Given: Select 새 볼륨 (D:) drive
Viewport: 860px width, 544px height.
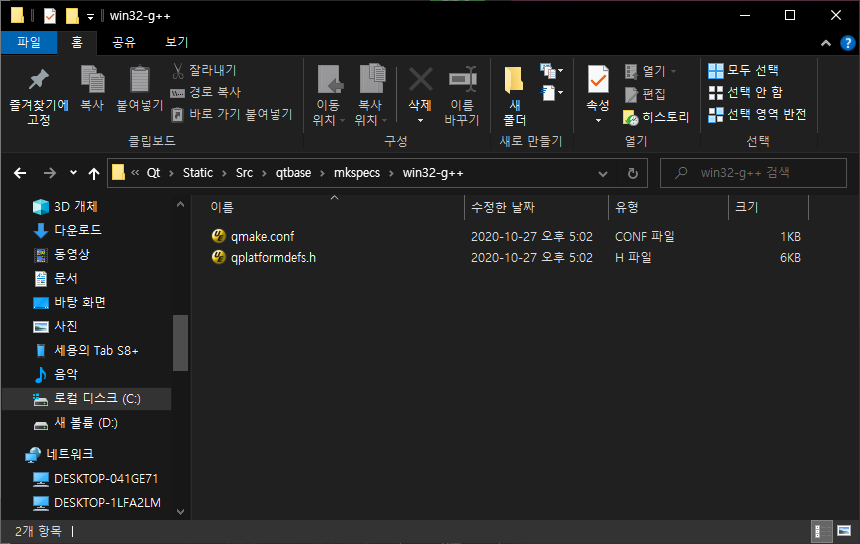Looking at the screenshot, I should [75, 423].
